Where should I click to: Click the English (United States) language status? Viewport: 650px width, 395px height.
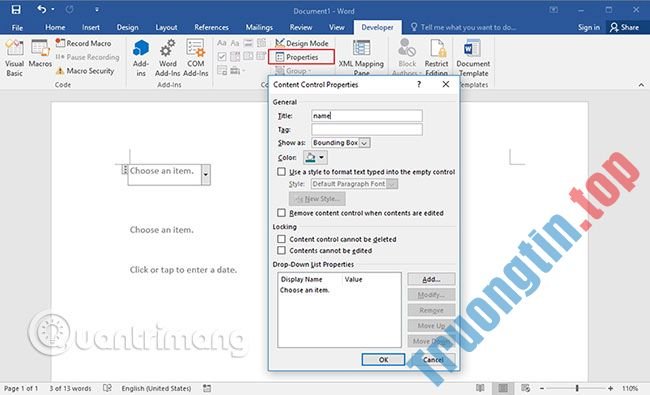point(156,388)
